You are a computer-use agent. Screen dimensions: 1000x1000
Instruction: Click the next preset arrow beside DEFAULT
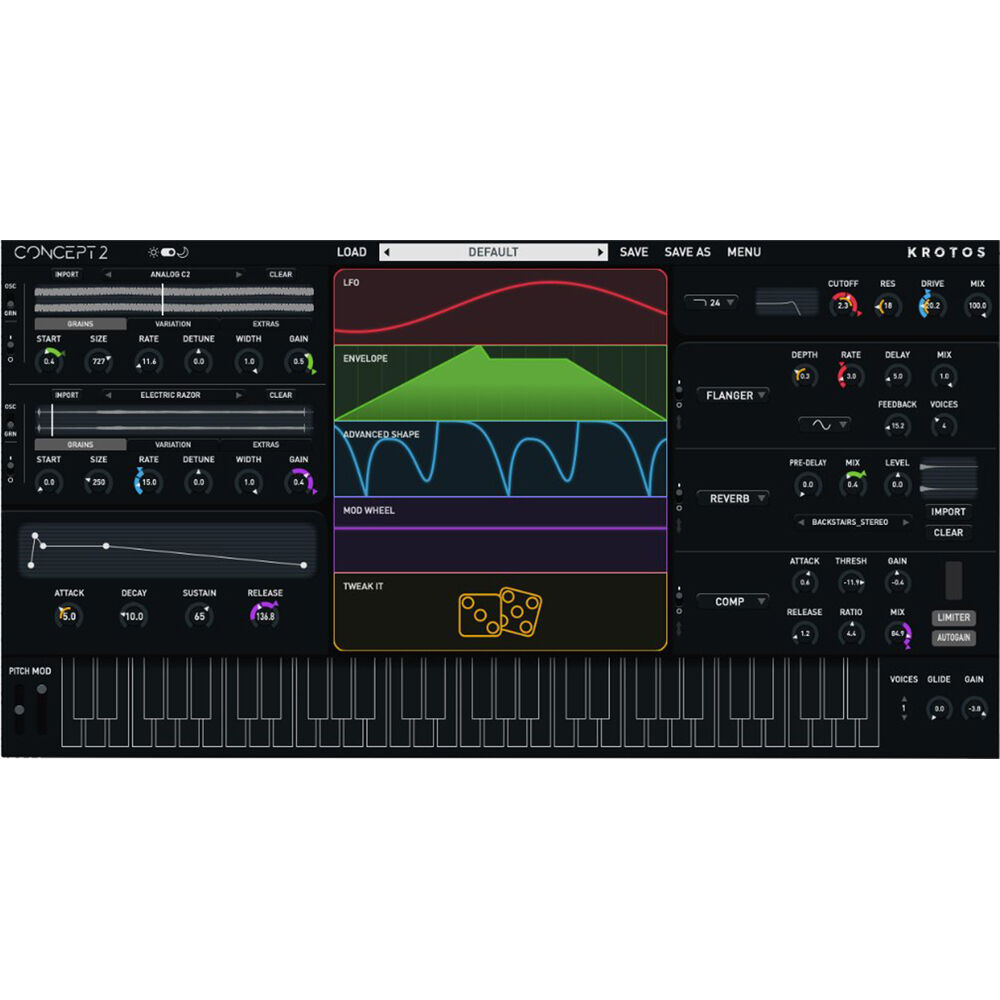(600, 253)
